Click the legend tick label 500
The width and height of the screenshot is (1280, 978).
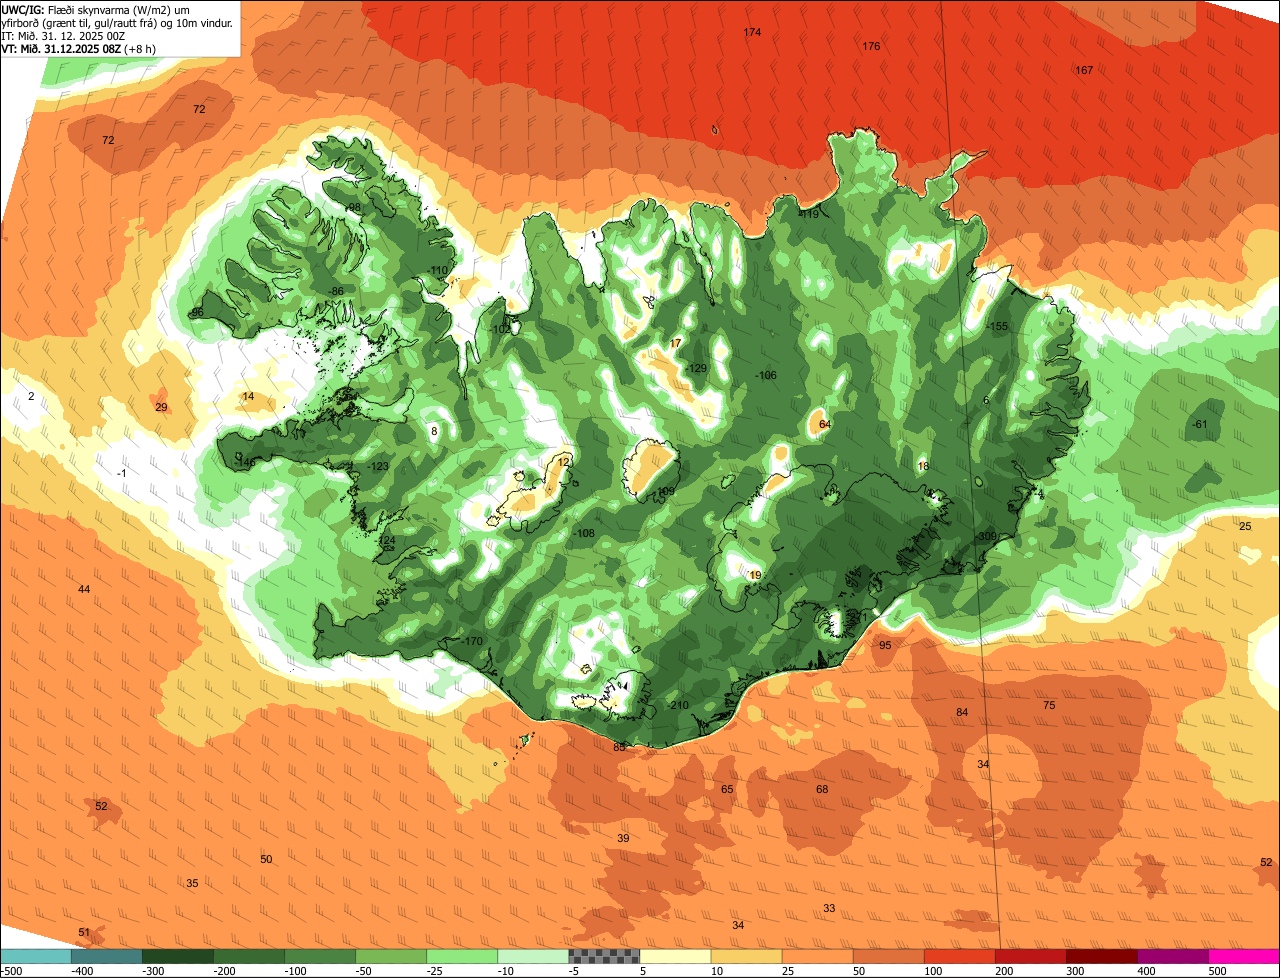[x=1217, y=971]
